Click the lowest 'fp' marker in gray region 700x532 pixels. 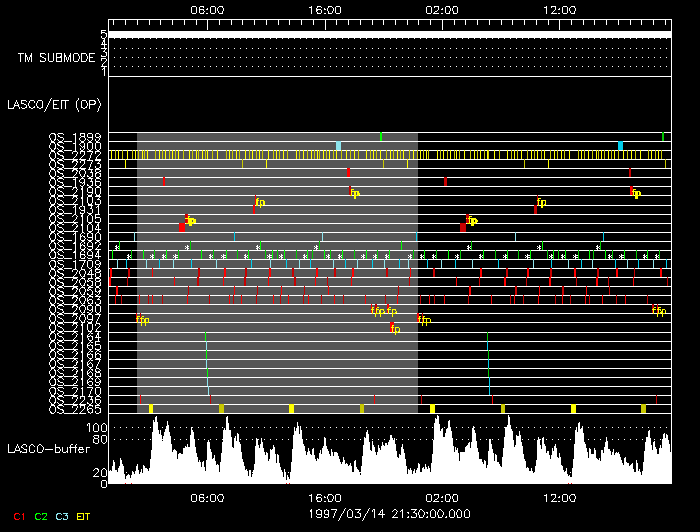394,329
